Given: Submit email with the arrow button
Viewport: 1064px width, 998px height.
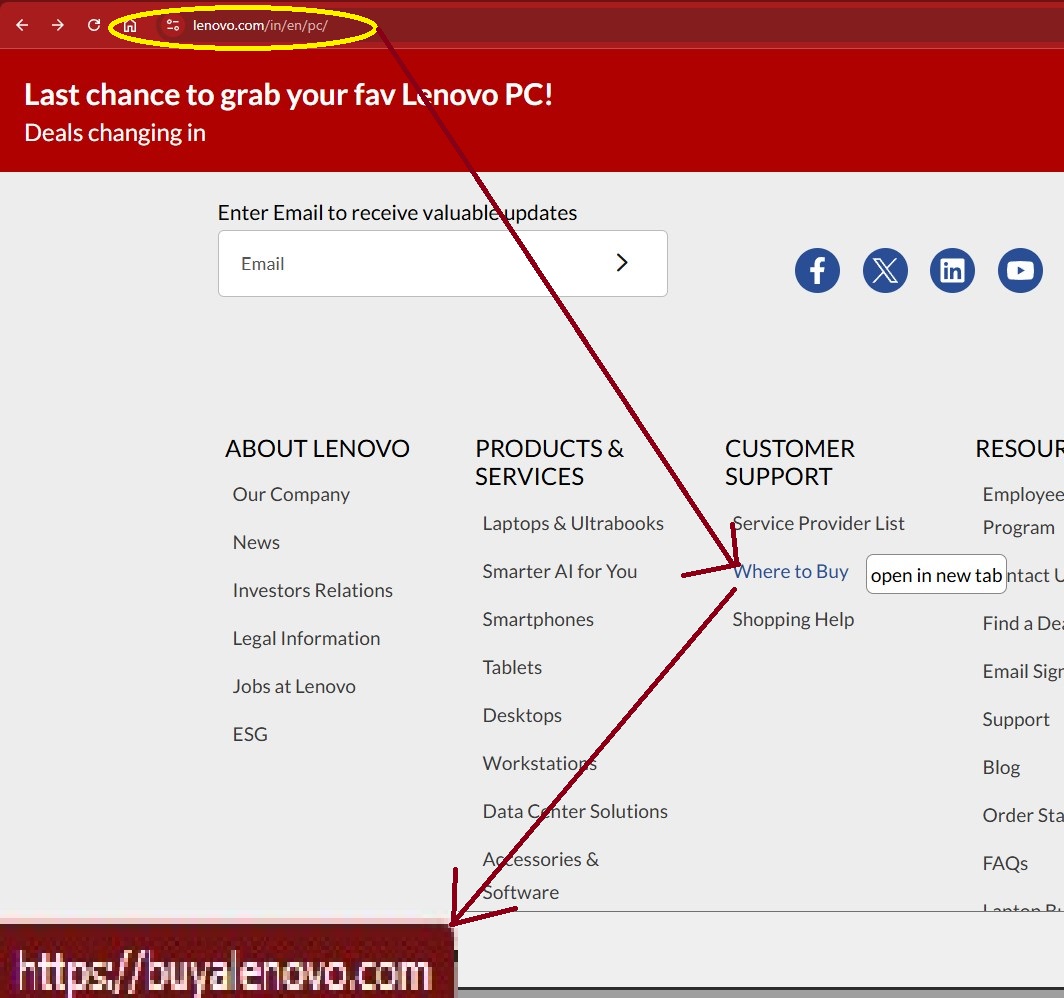Looking at the screenshot, I should [622, 263].
